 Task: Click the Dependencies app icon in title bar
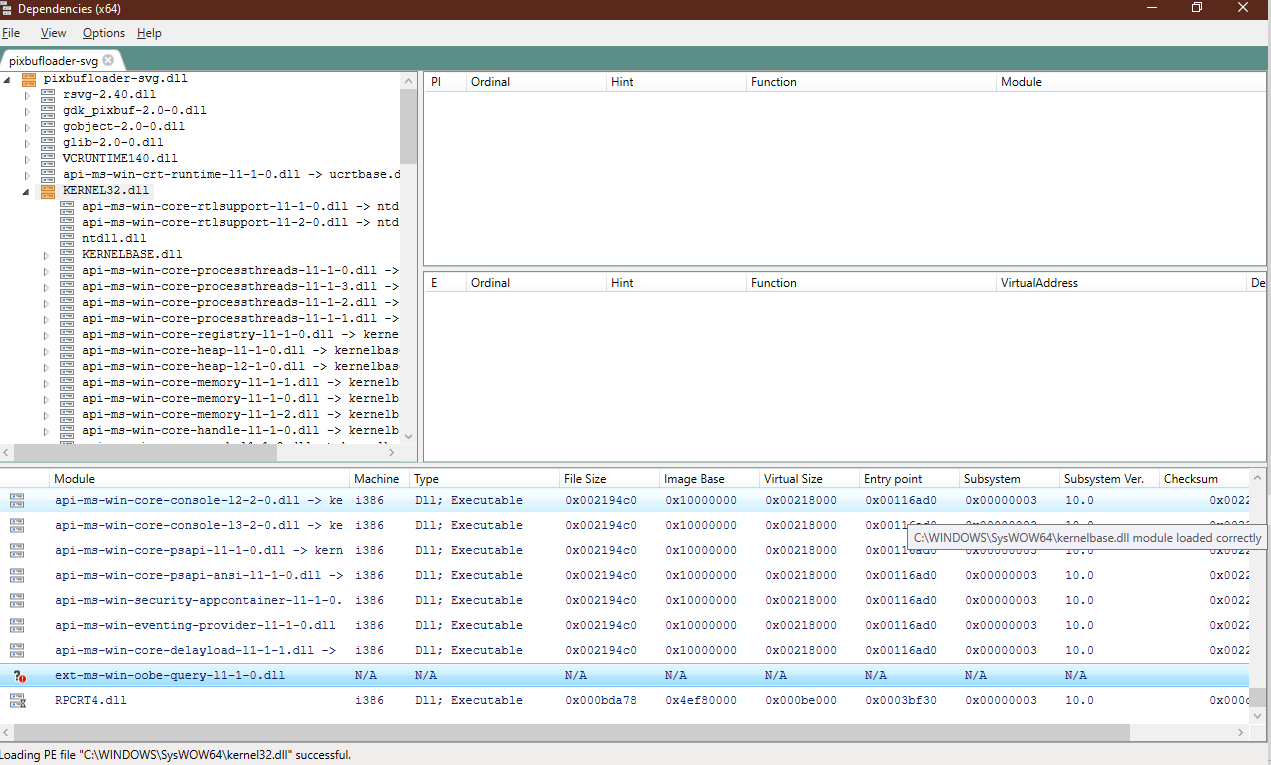(7, 8)
